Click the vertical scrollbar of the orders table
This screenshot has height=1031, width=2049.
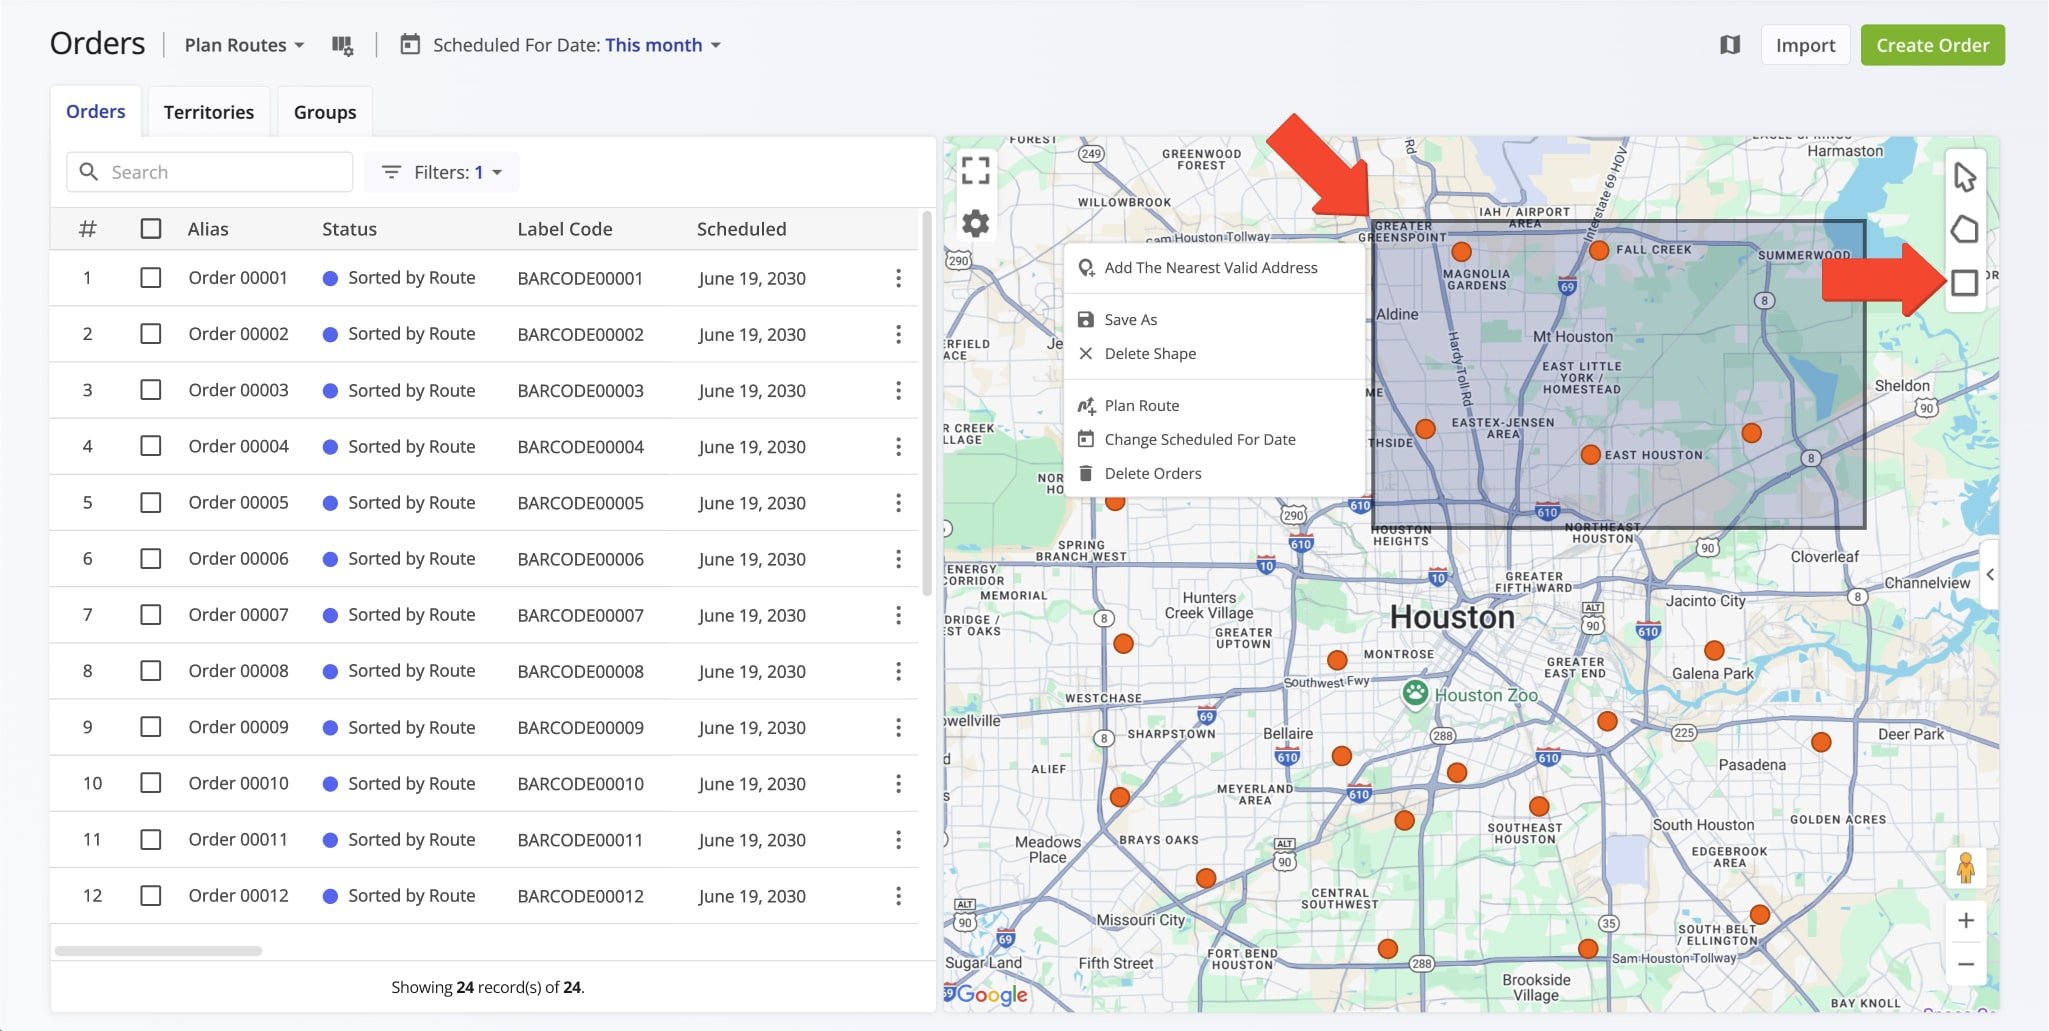[x=927, y=403]
